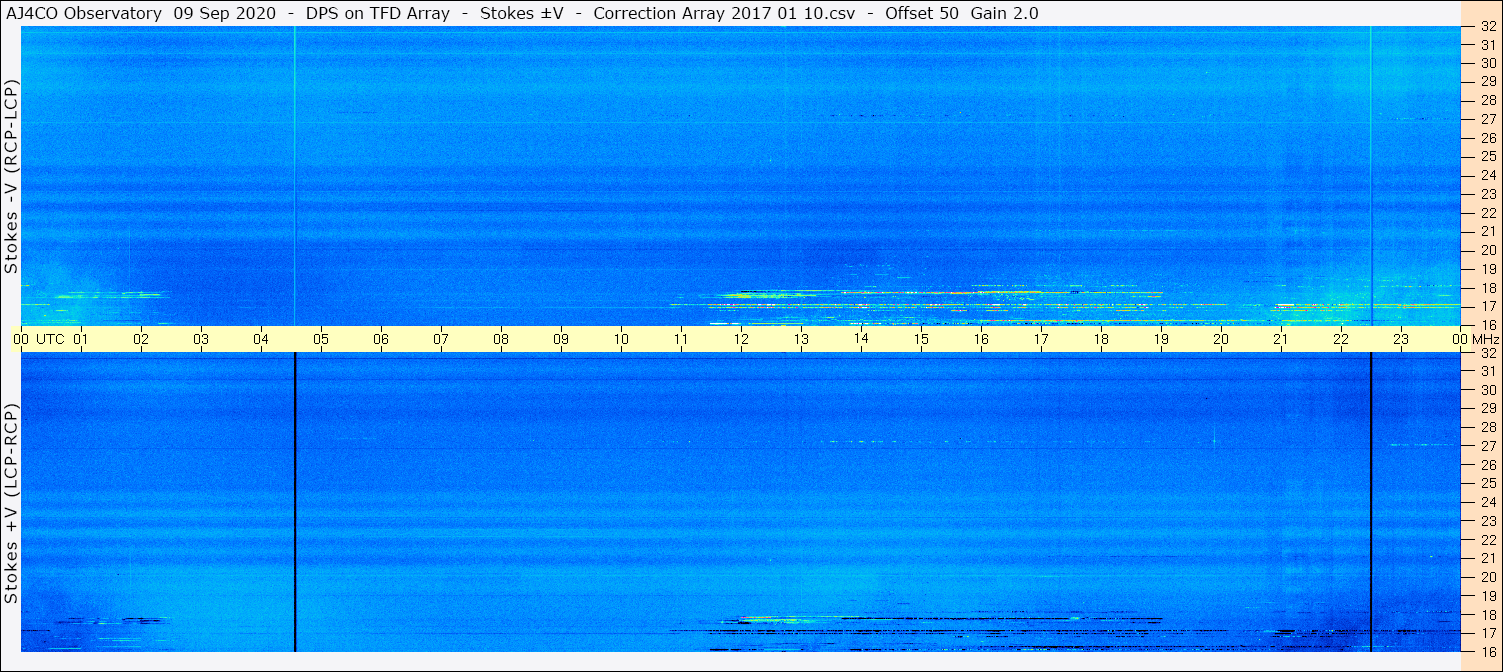Viewport: 1503px width, 672px height.
Task: Click the Offset 50 Gain 2.0 header text
Action: click(962, 13)
